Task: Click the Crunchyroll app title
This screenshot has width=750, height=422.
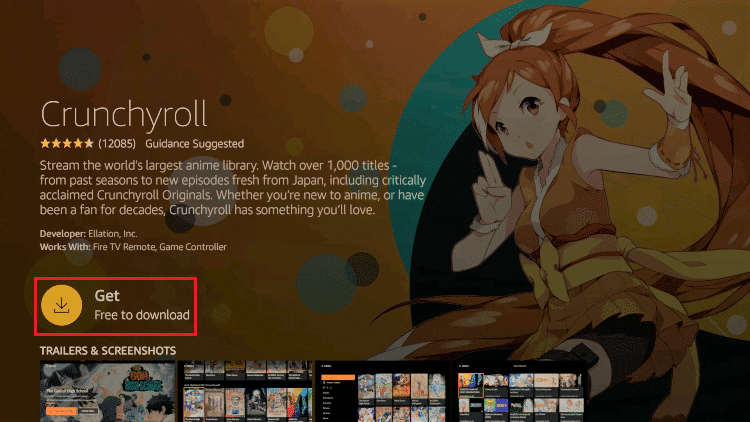Action: tap(124, 114)
